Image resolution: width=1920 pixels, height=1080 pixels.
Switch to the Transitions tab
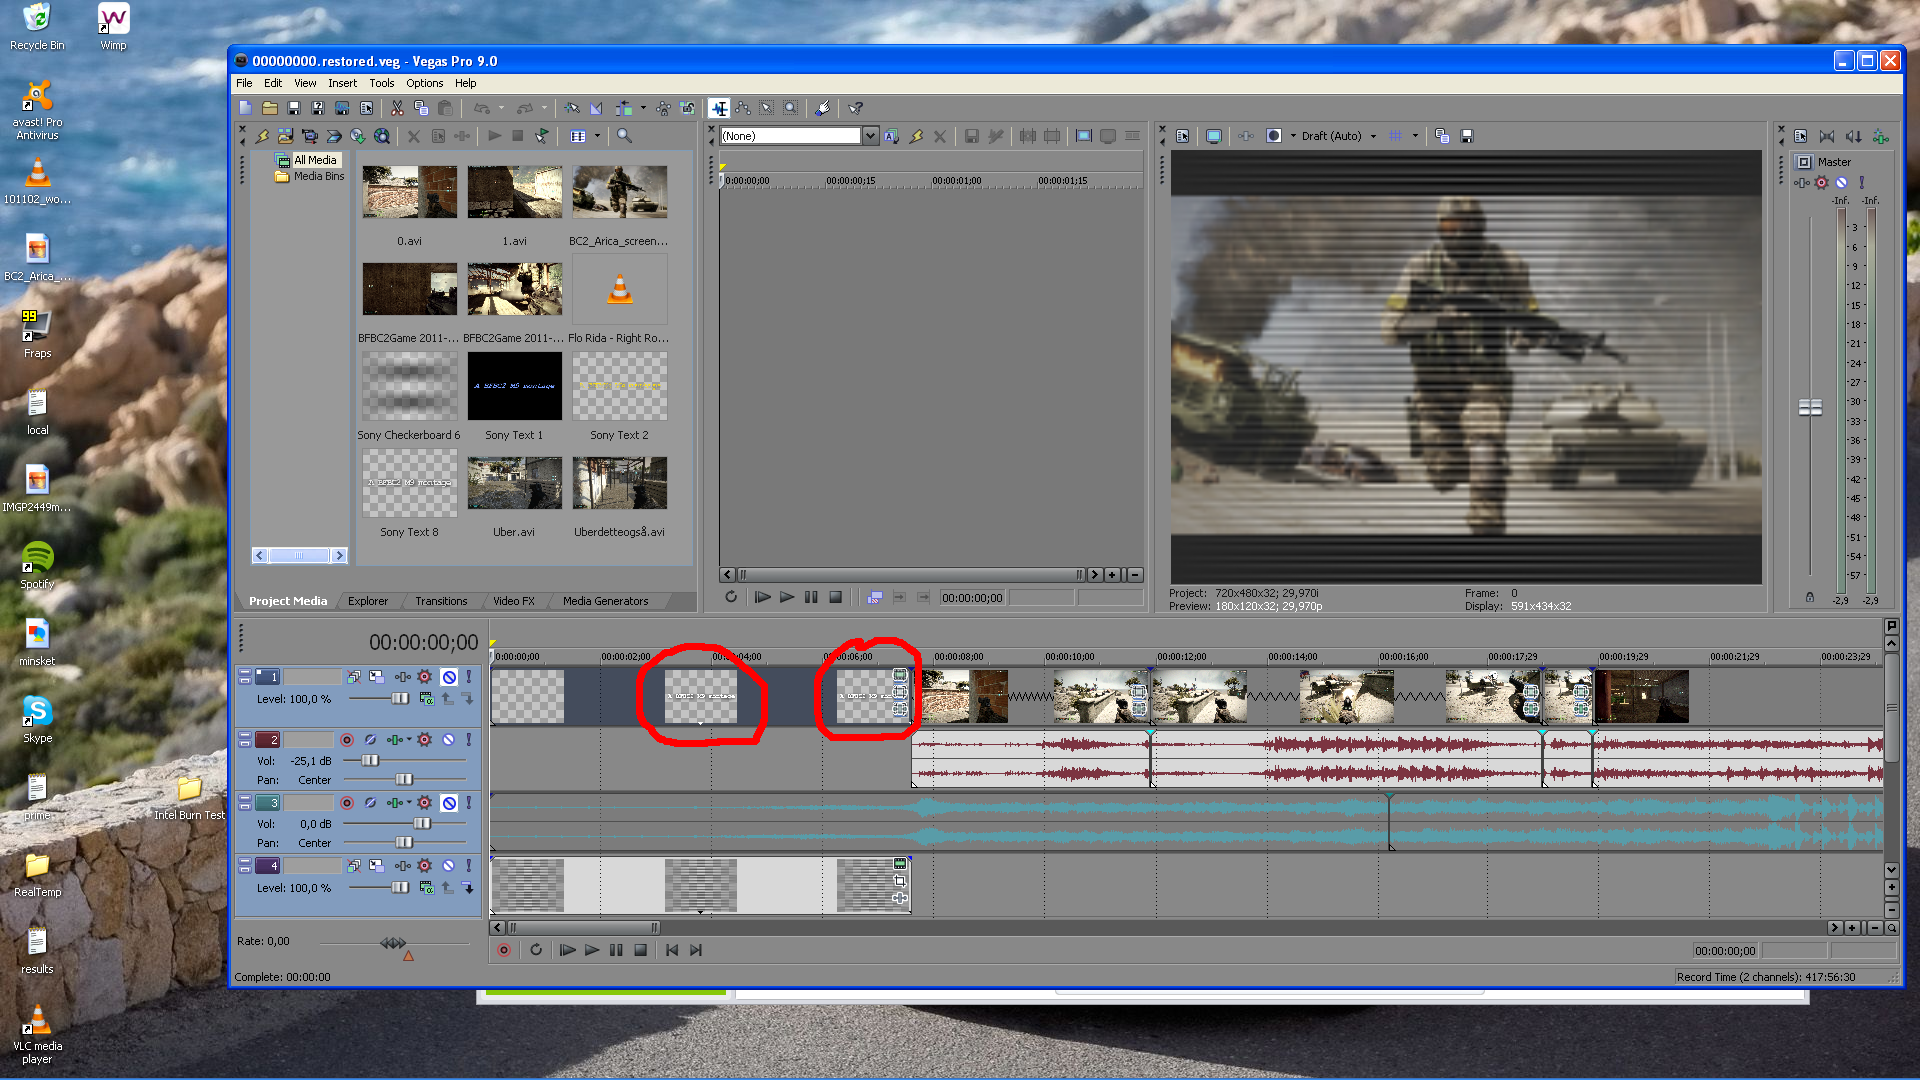(441, 601)
